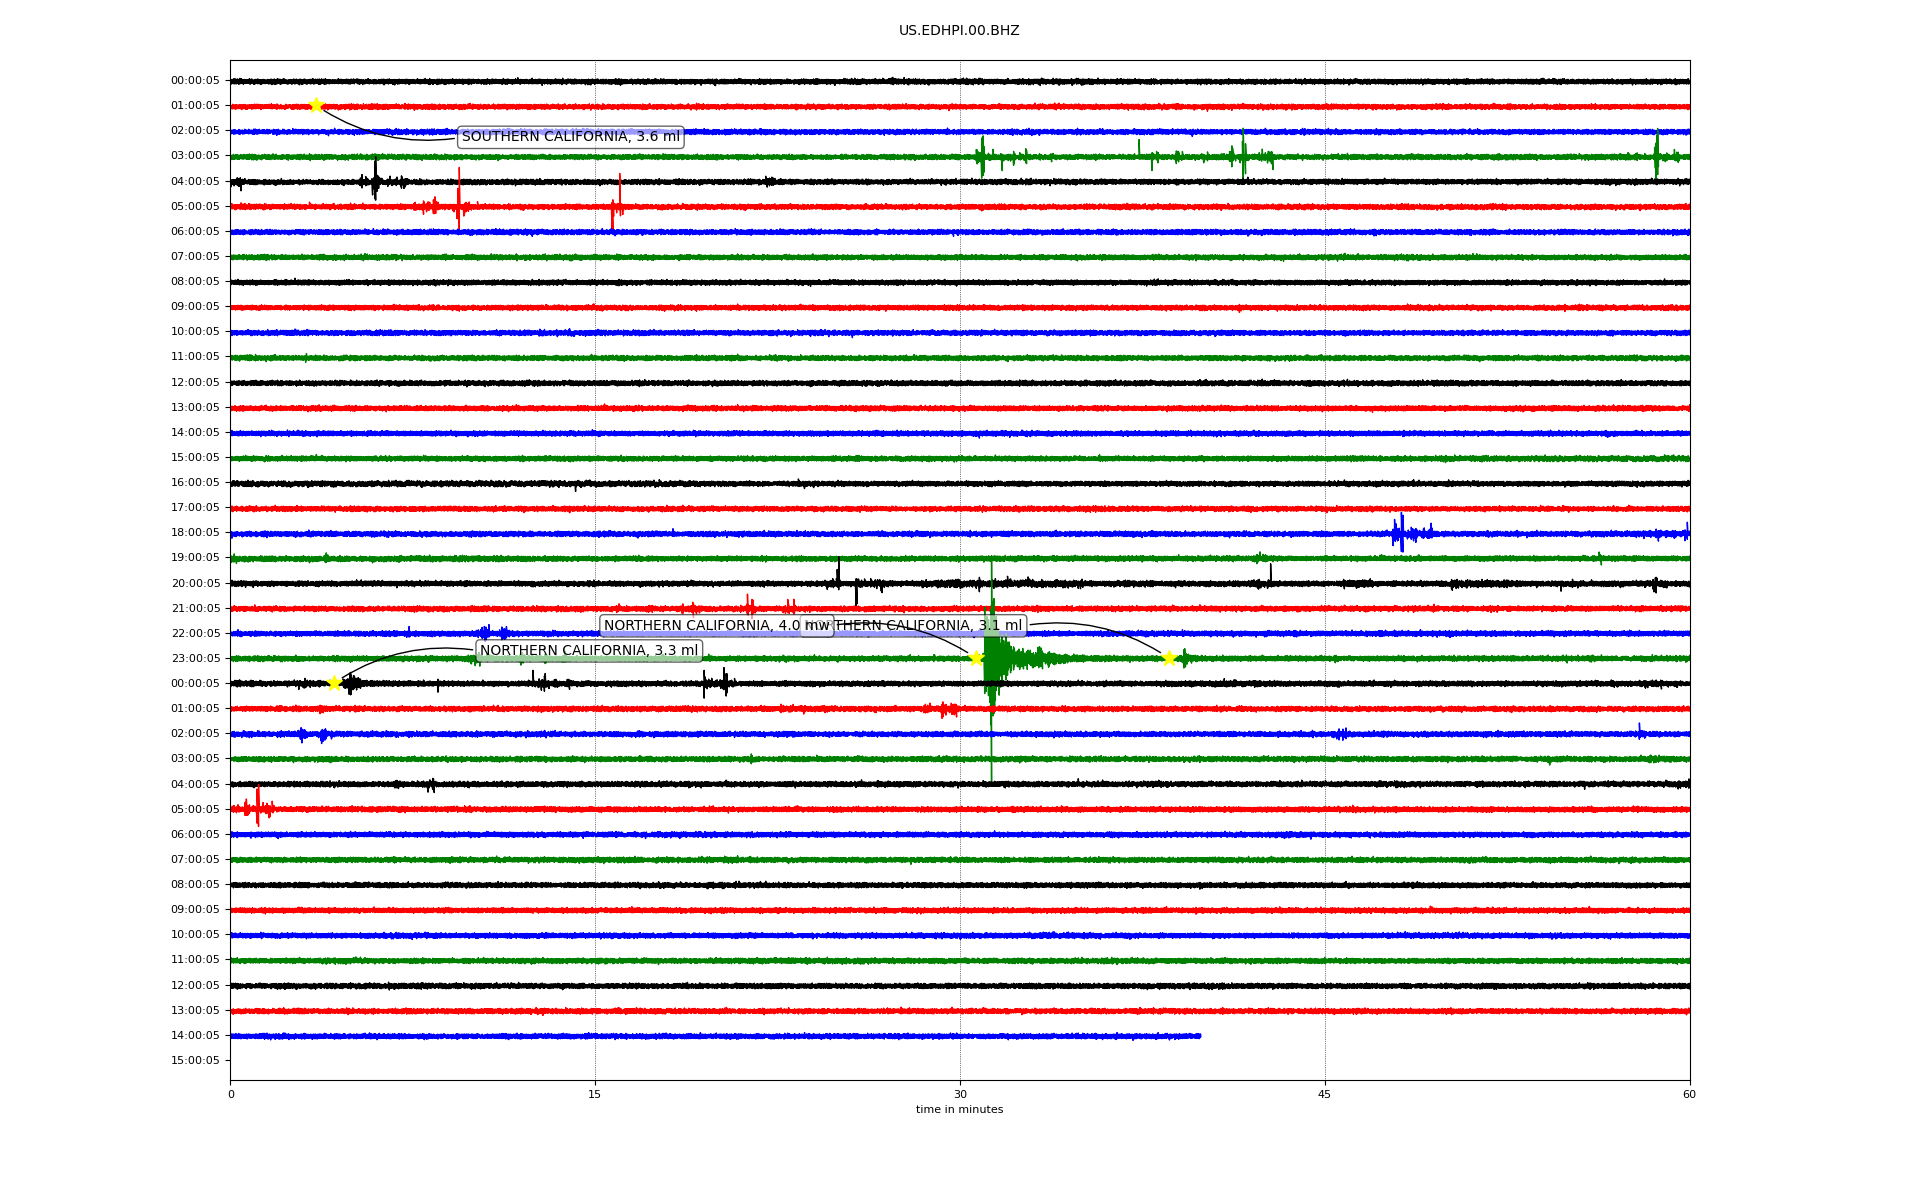Click the 30 tick on the x-axis
Screen dimensions: 1920x1200
(x=960, y=1094)
